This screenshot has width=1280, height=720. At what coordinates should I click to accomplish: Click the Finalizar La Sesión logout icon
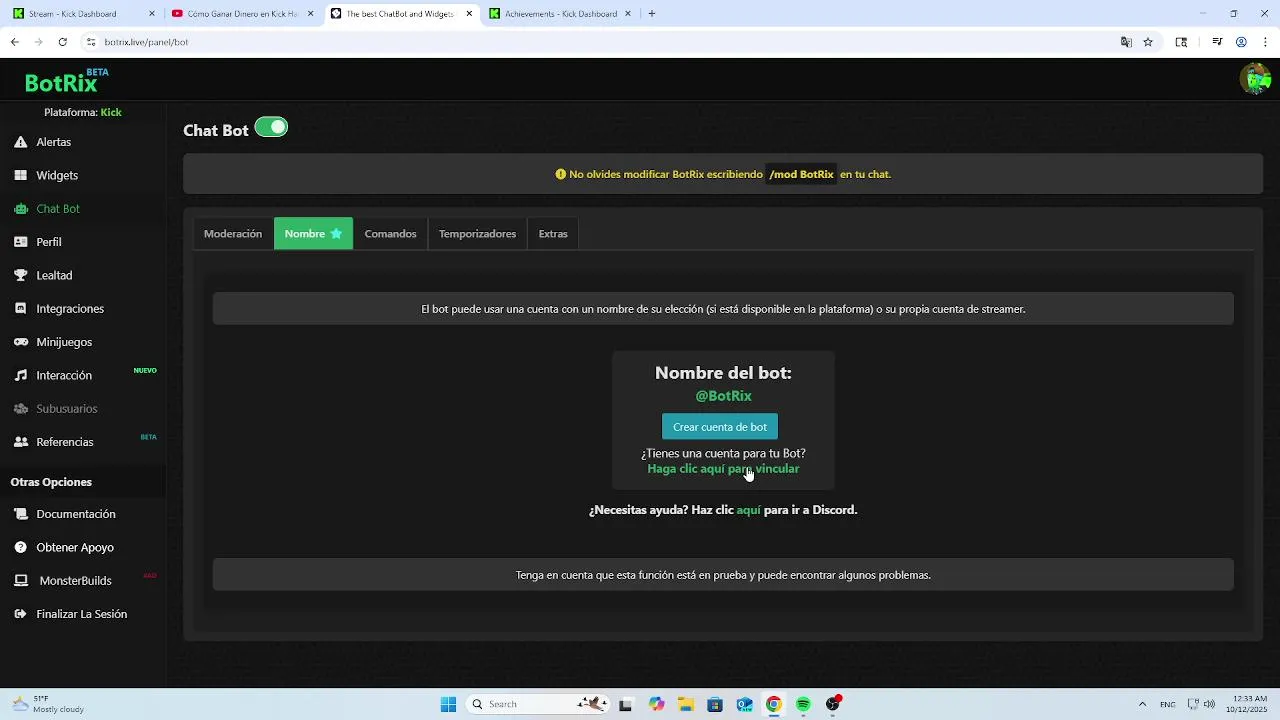pos(20,614)
